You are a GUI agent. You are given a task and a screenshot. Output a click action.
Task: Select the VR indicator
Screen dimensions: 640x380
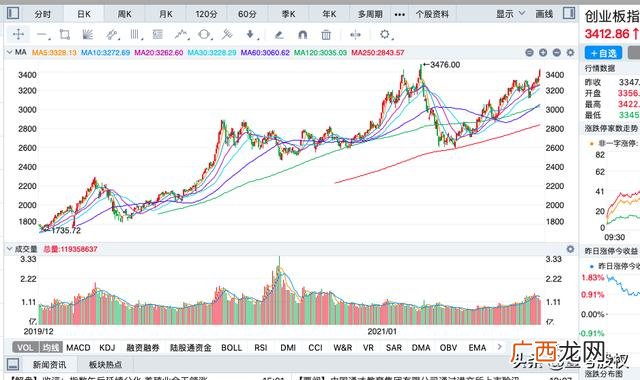click(368, 347)
